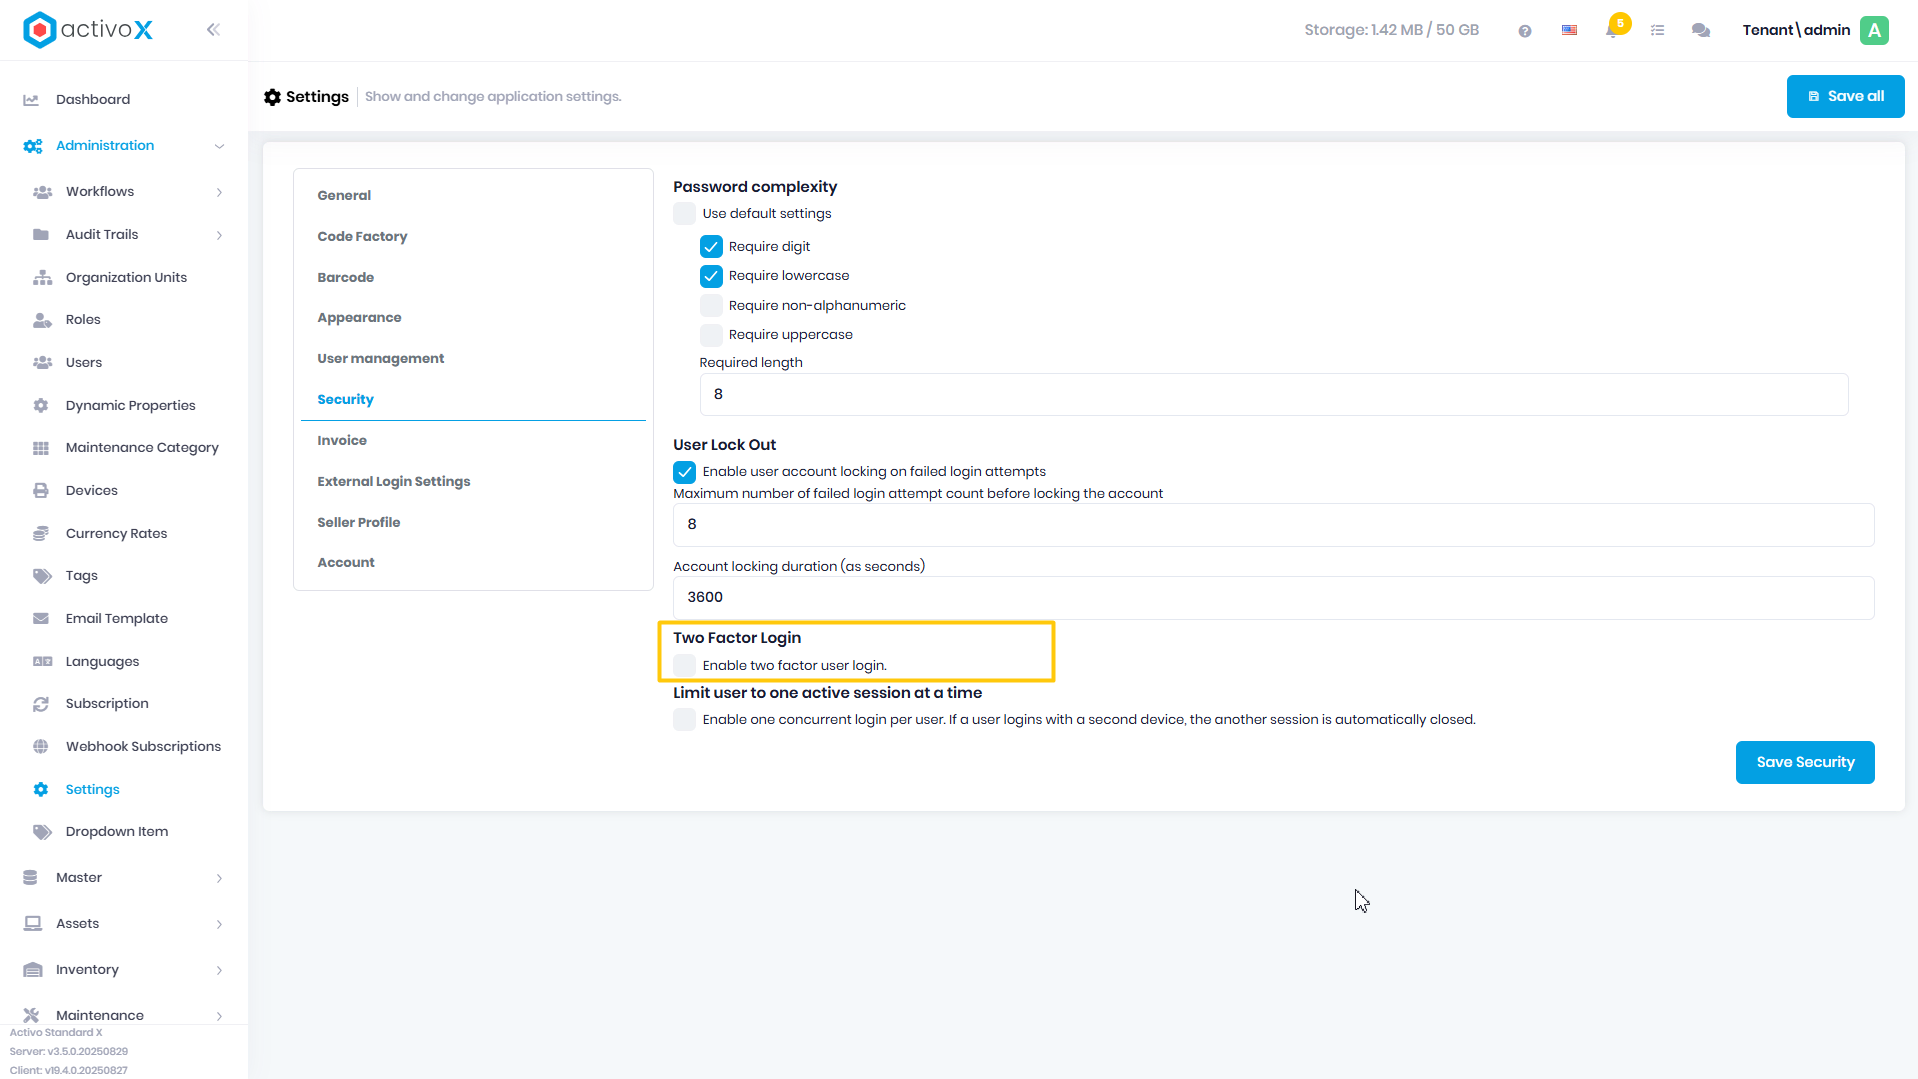1918x1079 pixels.
Task: Go to Settings in the sidebar
Action: pyautogui.click(x=93, y=790)
